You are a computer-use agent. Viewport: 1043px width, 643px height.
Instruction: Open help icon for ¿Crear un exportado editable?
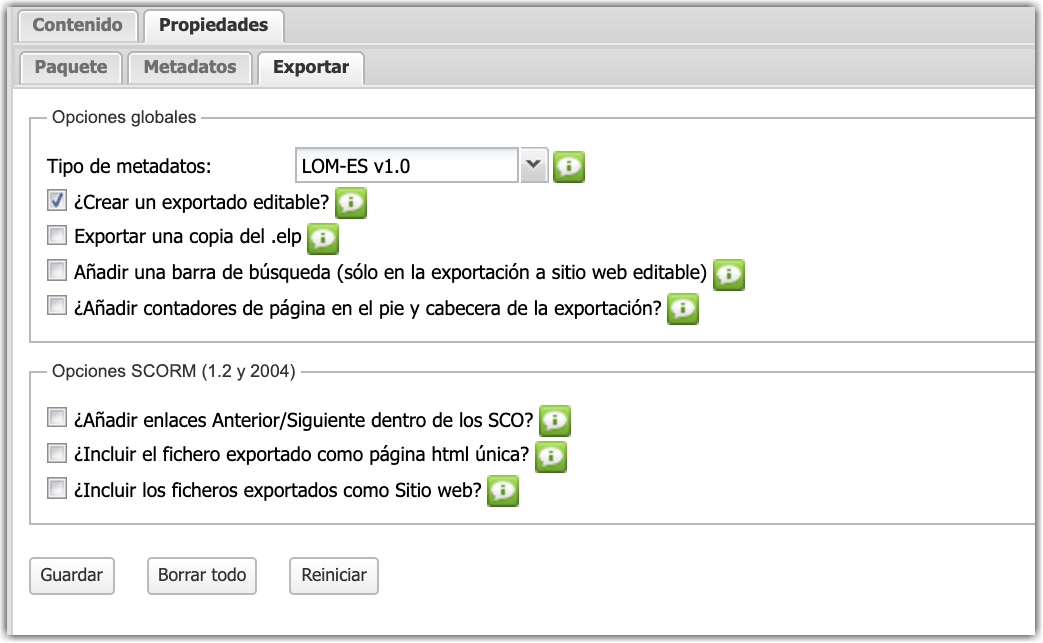pyautogui.click(x=351, y=203)
